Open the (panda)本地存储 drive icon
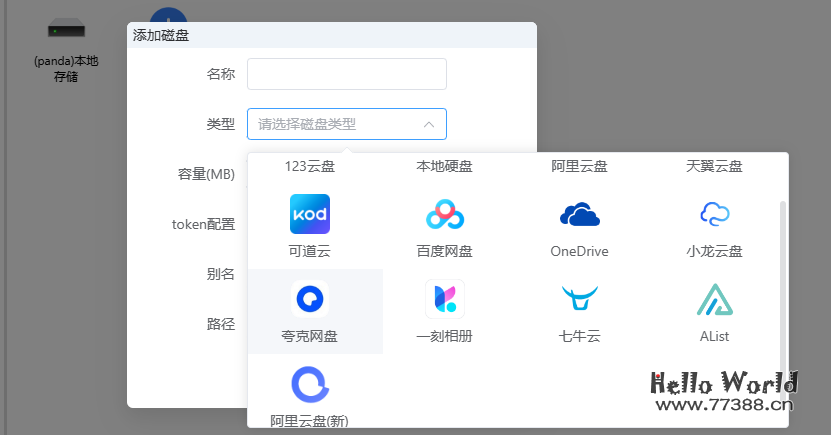The image size is (831, 435). click(66, 28)
